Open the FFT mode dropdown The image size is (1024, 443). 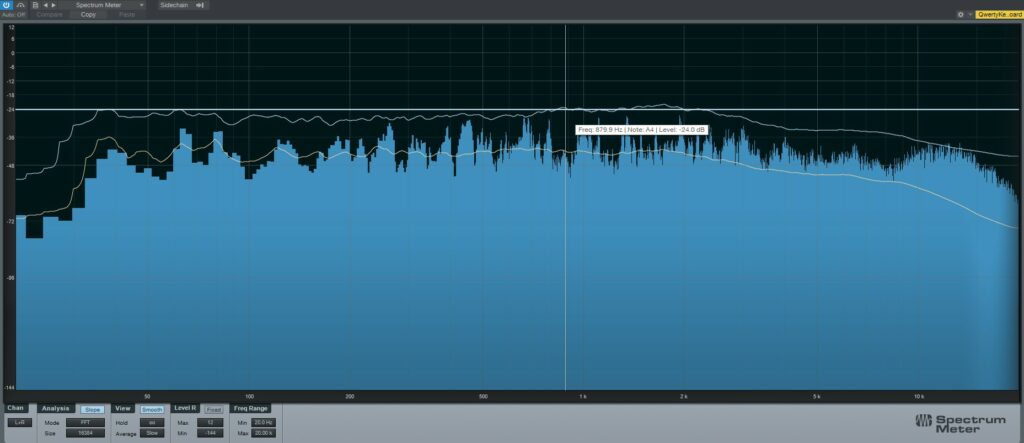[85, 422]
